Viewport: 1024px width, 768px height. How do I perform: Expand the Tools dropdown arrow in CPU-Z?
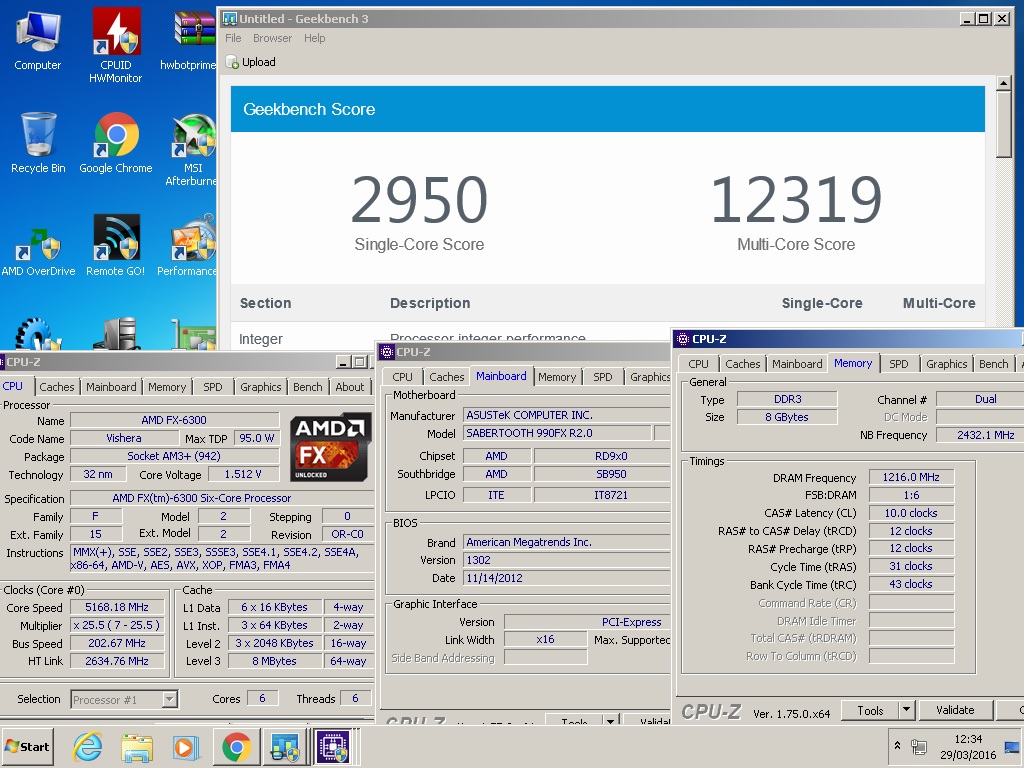906,710
